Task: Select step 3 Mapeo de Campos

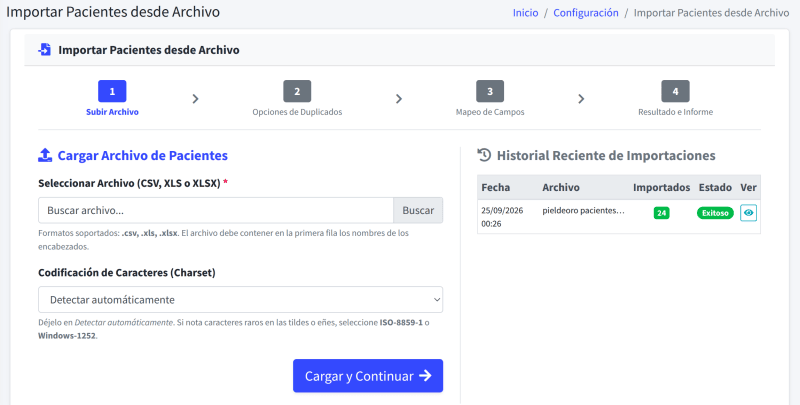Action: (490, 98)
